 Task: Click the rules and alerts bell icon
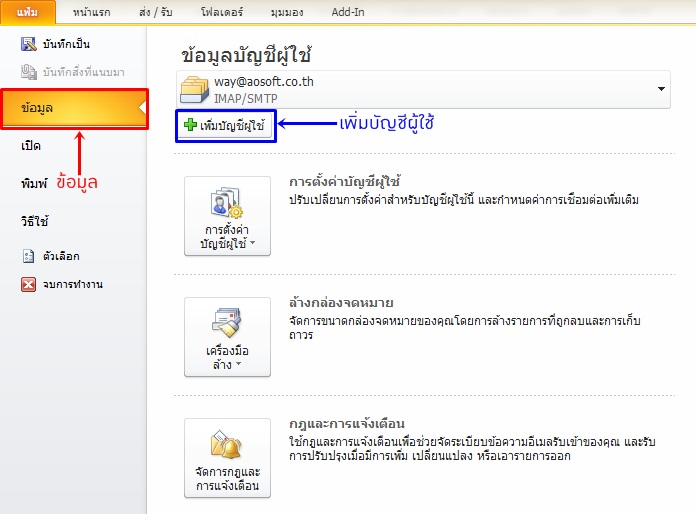227,444
